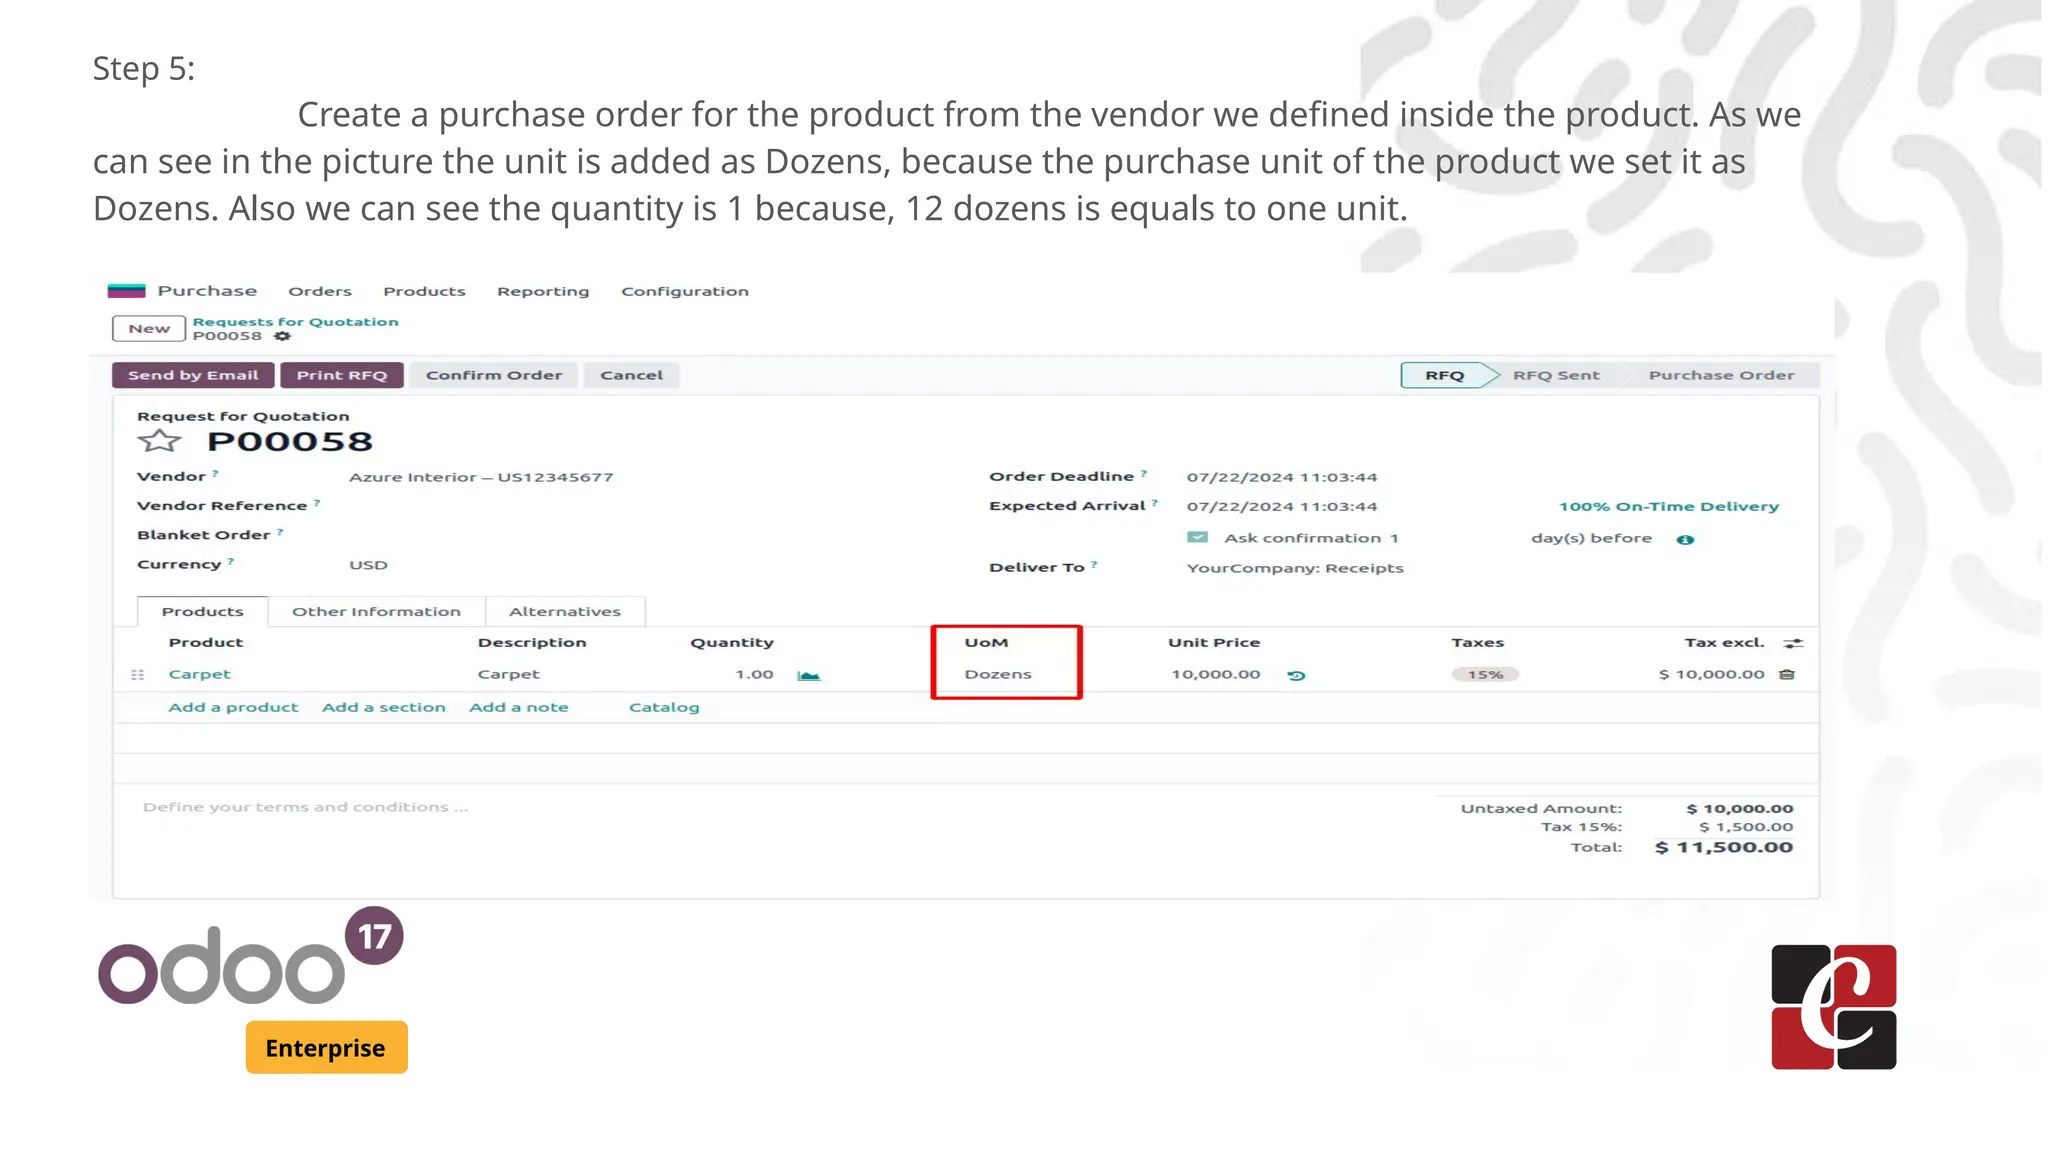Click the terms and conditions field

[305, 807]
